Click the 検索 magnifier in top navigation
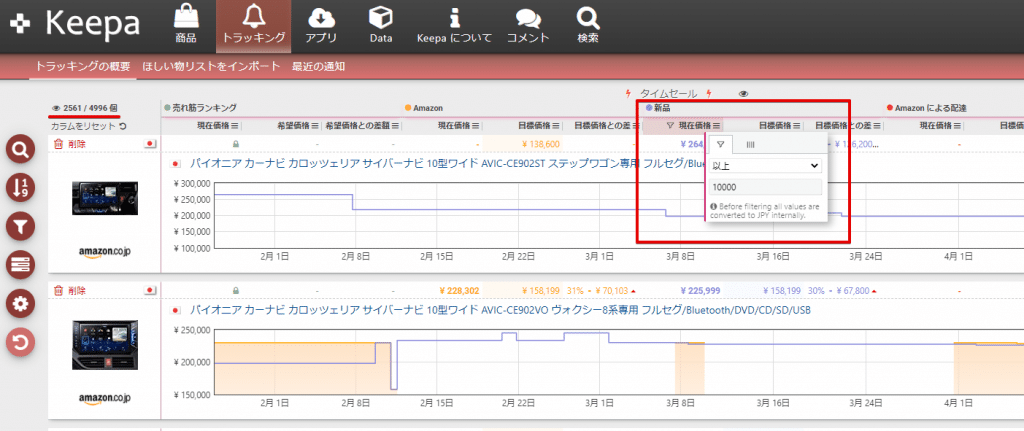The width and height of the screenshot is (1024, 431). 588,25
